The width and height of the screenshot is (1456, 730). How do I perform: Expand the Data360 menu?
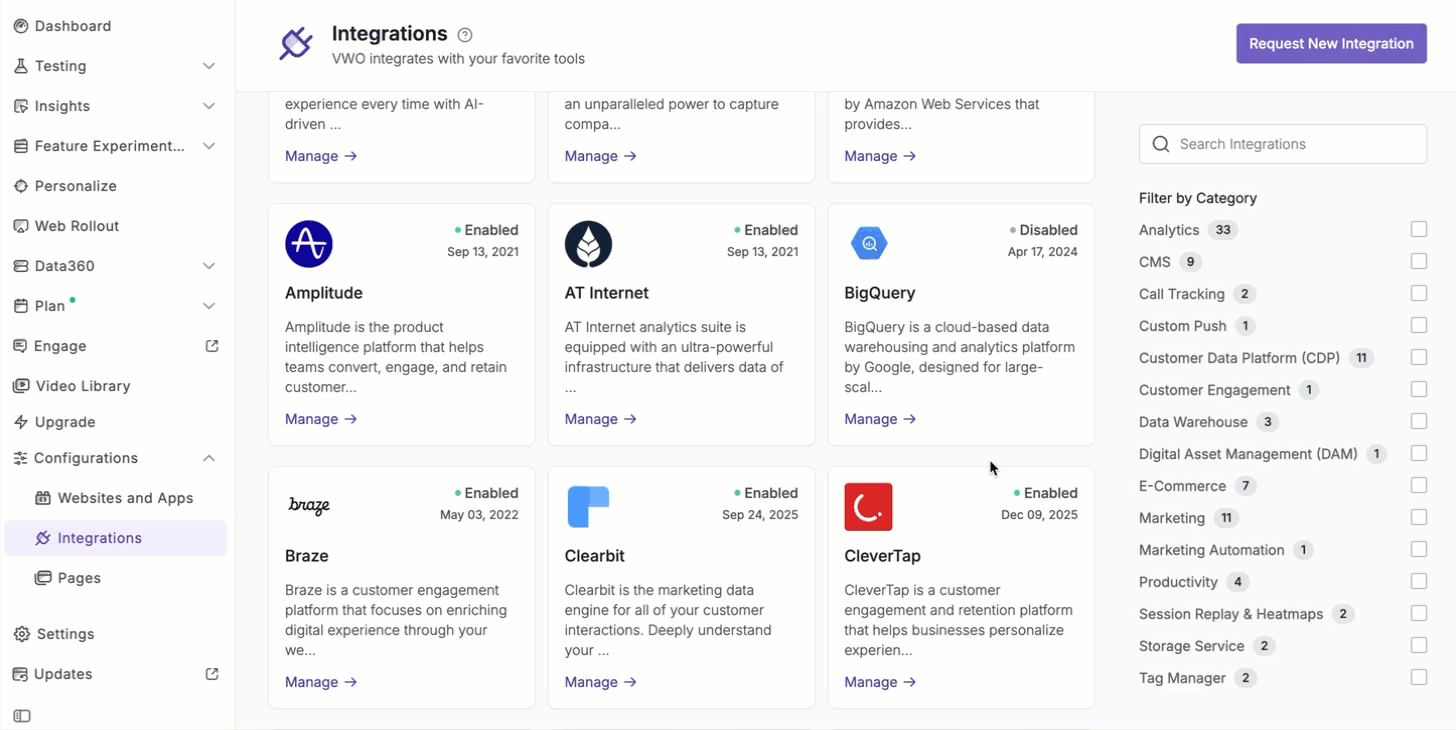pos(208,265)
